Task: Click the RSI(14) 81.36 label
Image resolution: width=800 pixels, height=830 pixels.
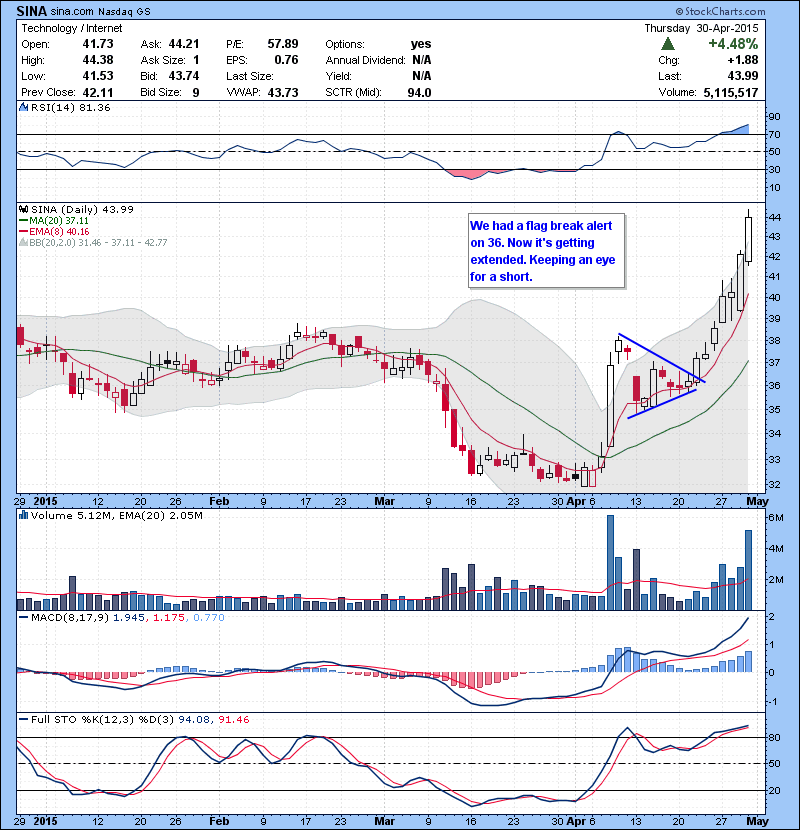Action: click(70, 107)
